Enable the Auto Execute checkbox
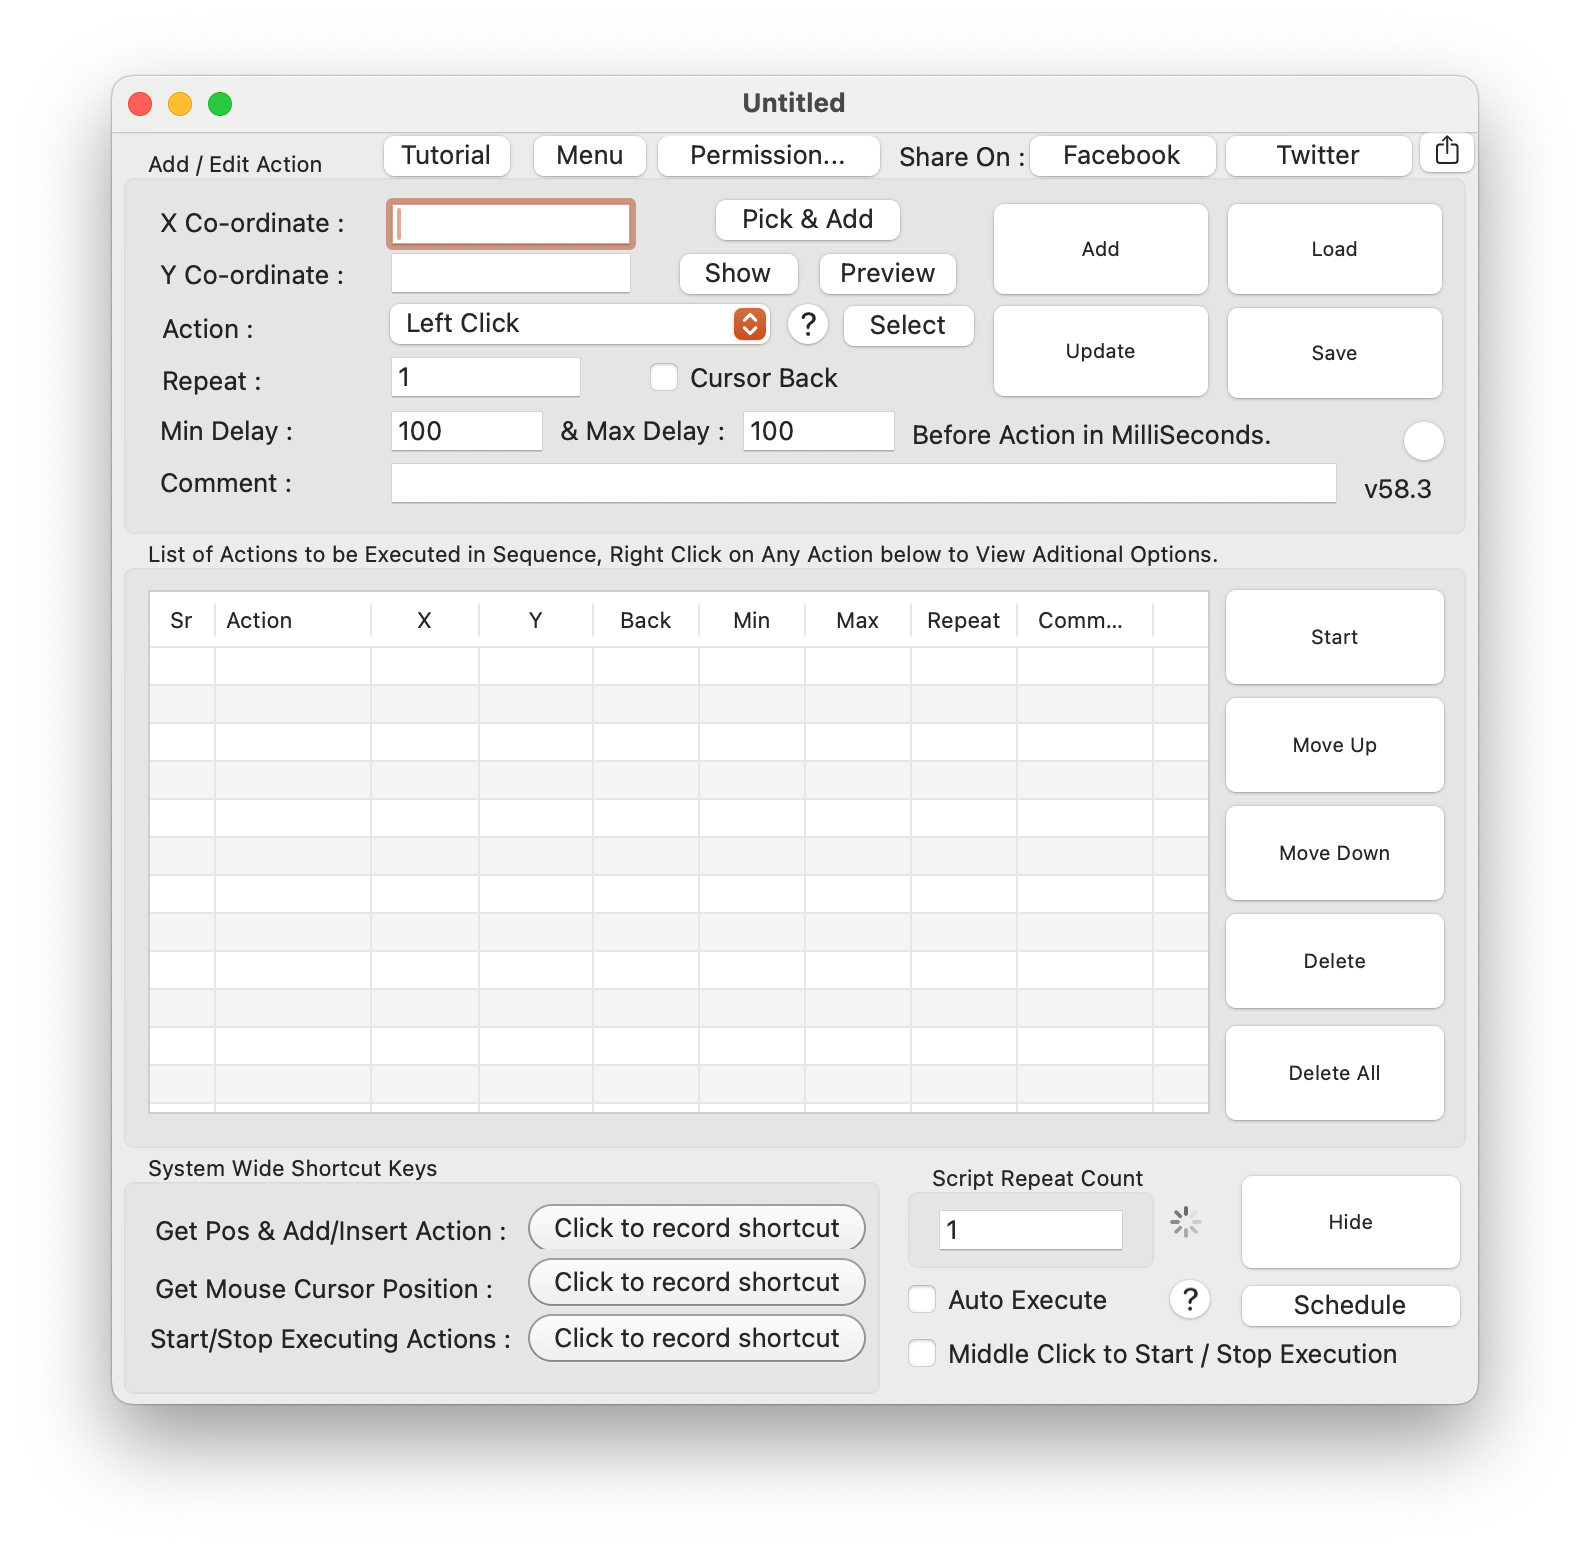This screenshot has height=1552, width=1590. point(922,1299)
